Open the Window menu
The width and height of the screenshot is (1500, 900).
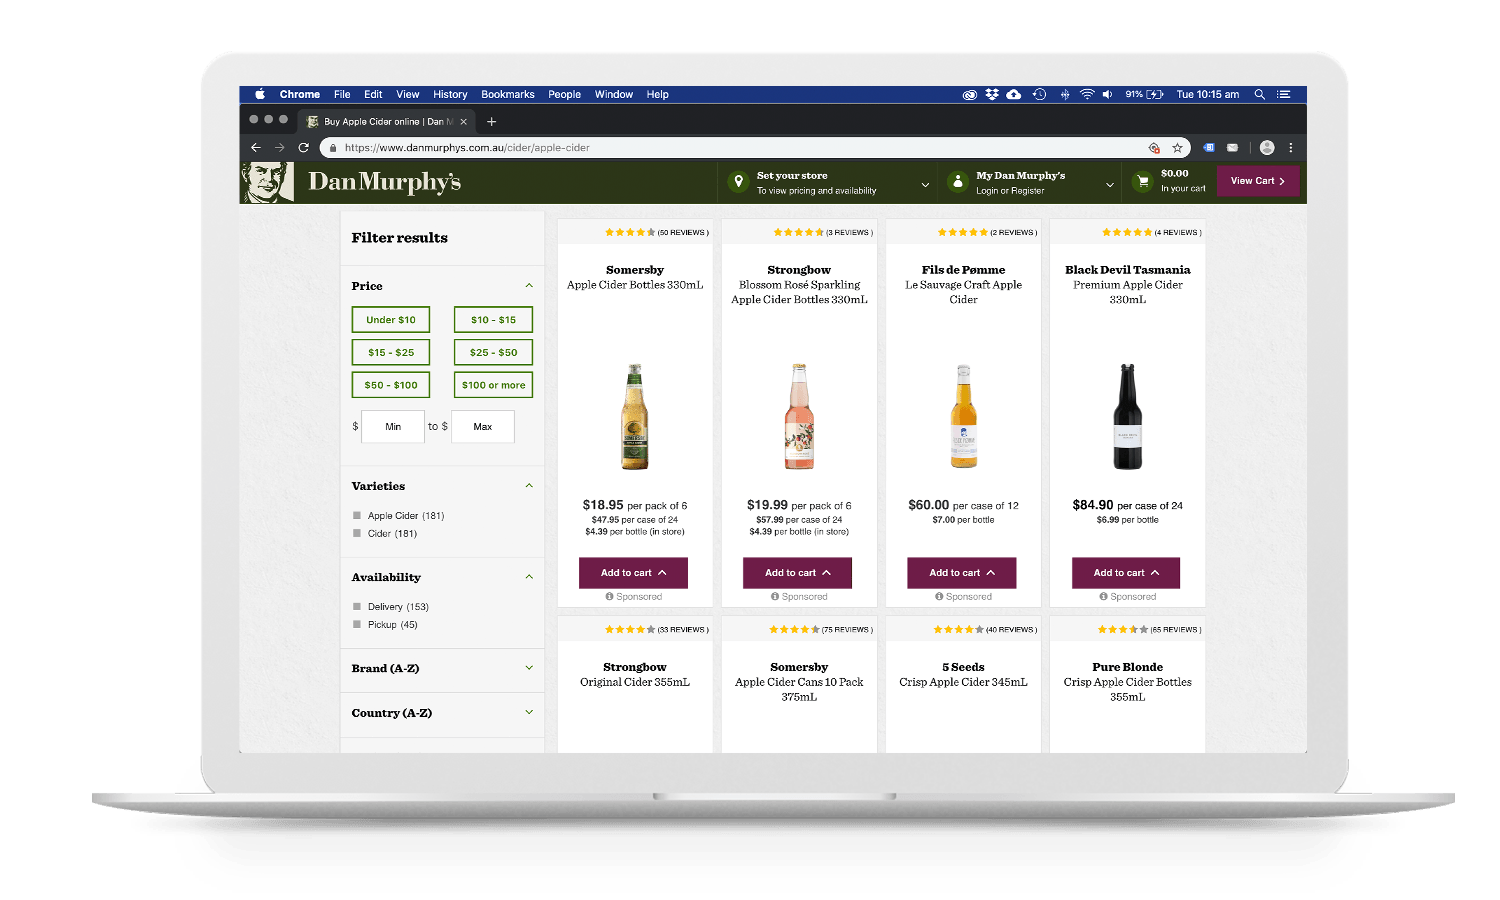(614, 94)
